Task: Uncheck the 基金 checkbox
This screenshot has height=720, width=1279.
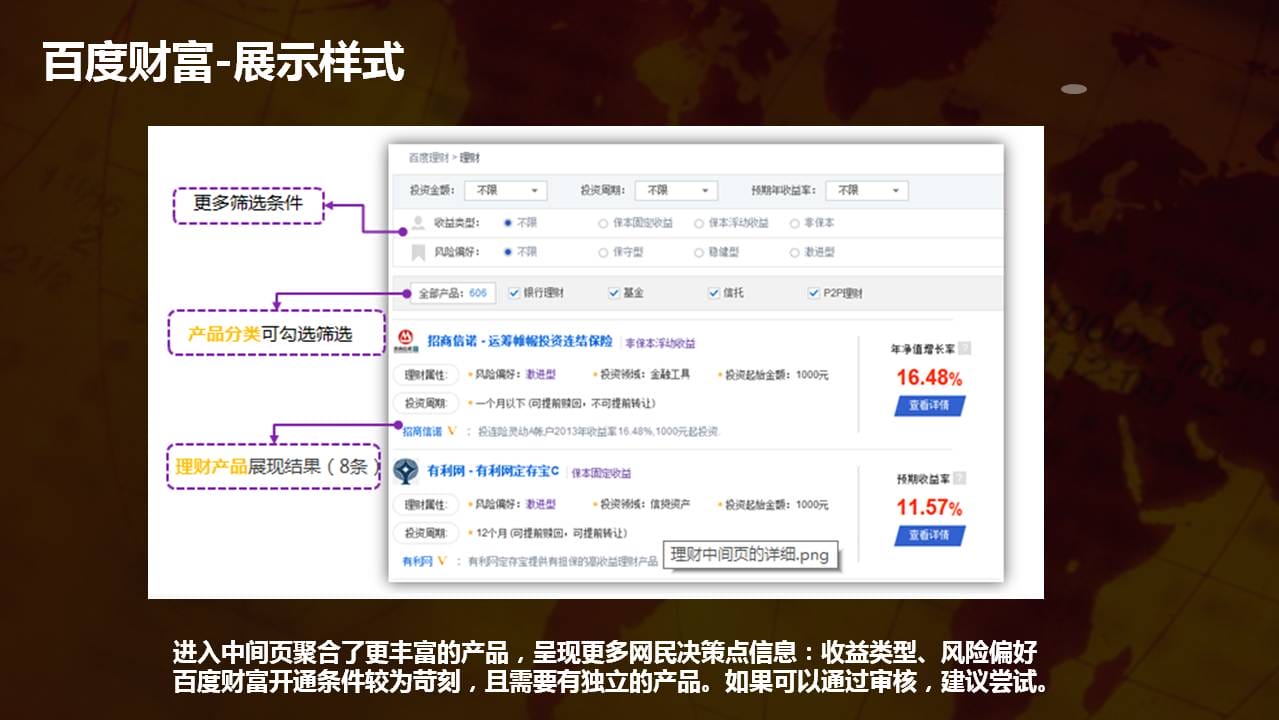Action: (x=614, y=293)
